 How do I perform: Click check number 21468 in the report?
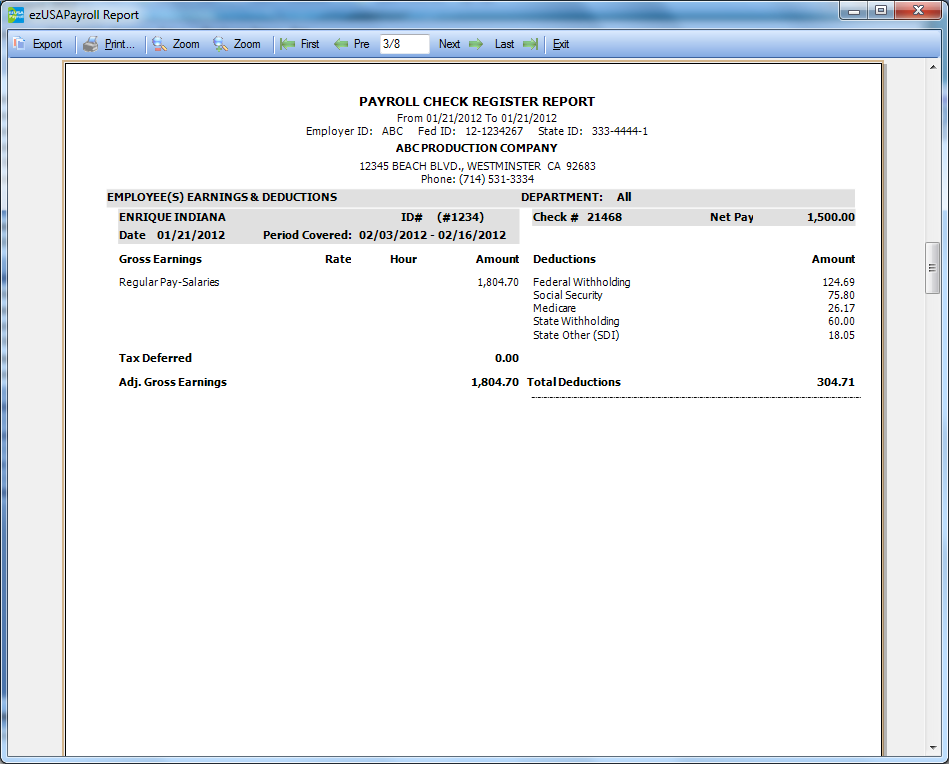coord(604,217)
